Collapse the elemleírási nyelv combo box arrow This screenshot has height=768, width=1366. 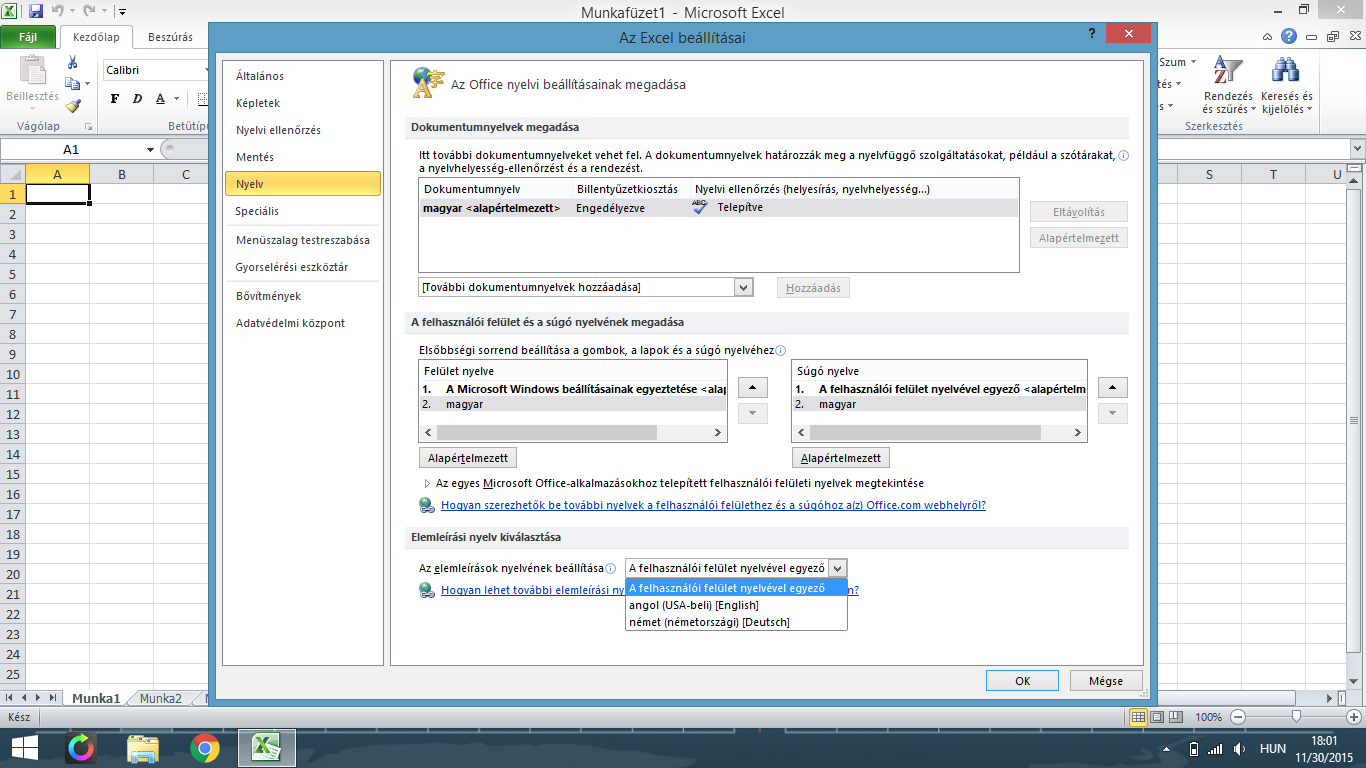[838, 568]
